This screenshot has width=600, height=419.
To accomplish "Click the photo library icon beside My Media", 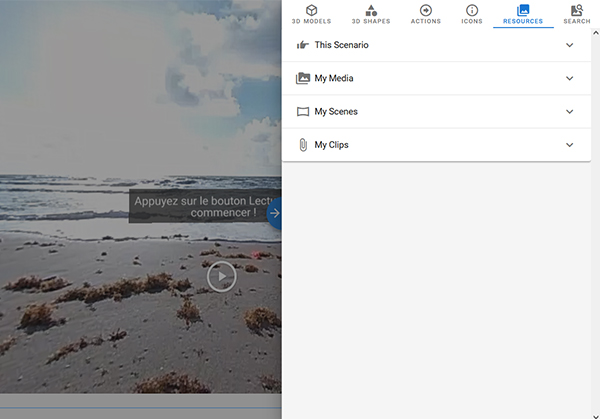I will click(303, 78).
